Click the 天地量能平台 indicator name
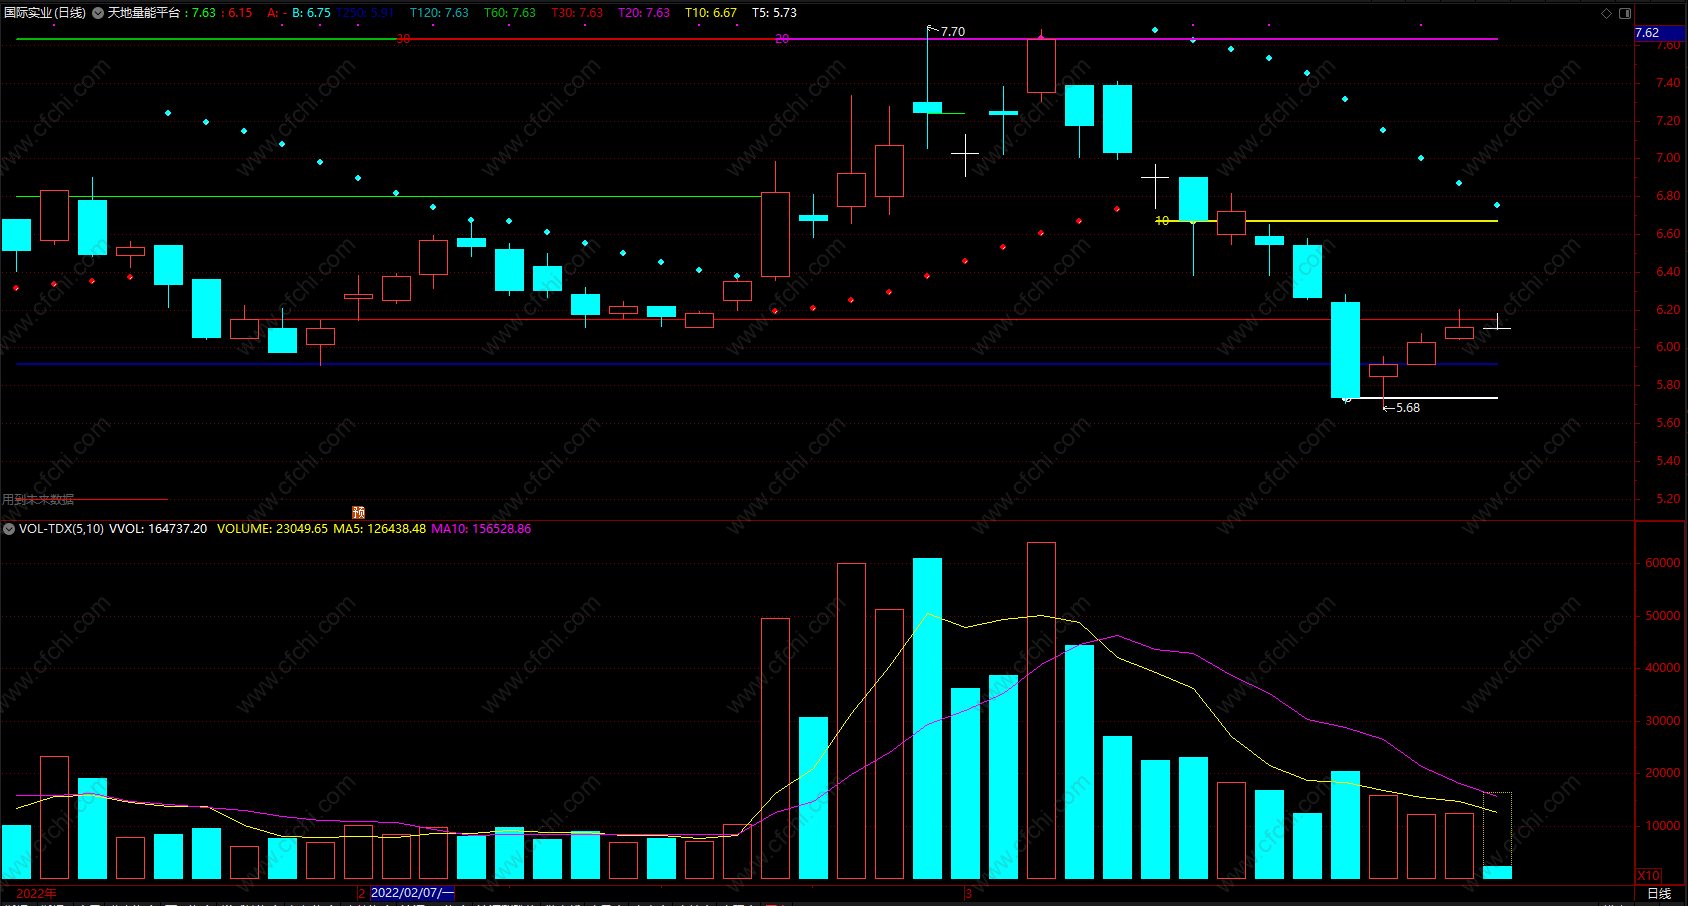The height and width of the screenshot is (906, 1688). tap(144, 13)
